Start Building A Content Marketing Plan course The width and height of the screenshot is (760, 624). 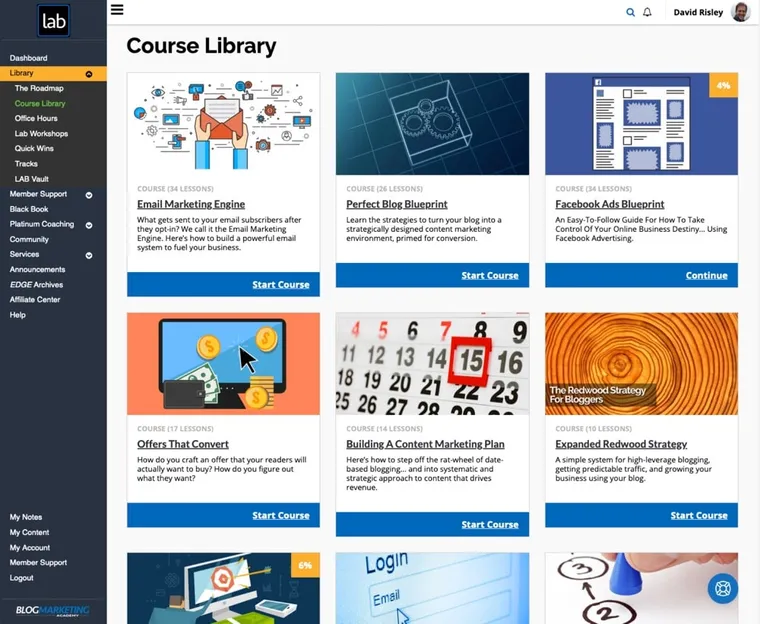(490, 525)
